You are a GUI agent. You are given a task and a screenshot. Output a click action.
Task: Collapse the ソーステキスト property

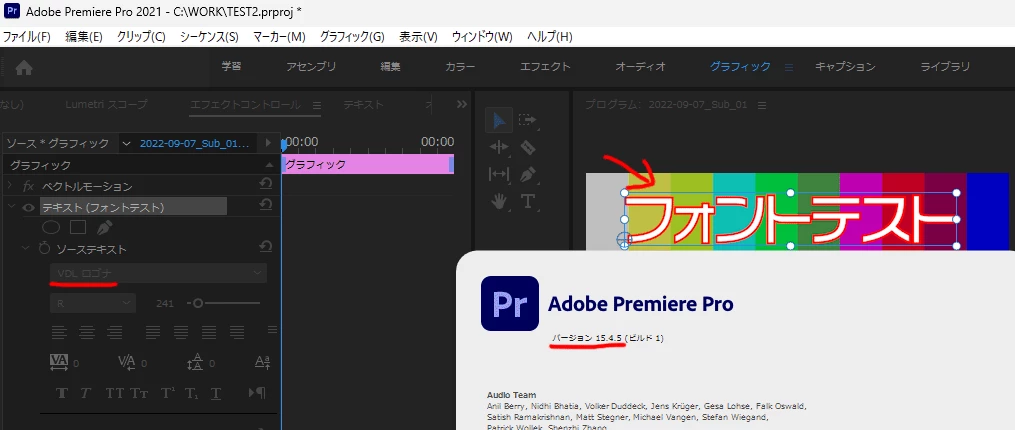pyautogui.click(x=26, y=248)
